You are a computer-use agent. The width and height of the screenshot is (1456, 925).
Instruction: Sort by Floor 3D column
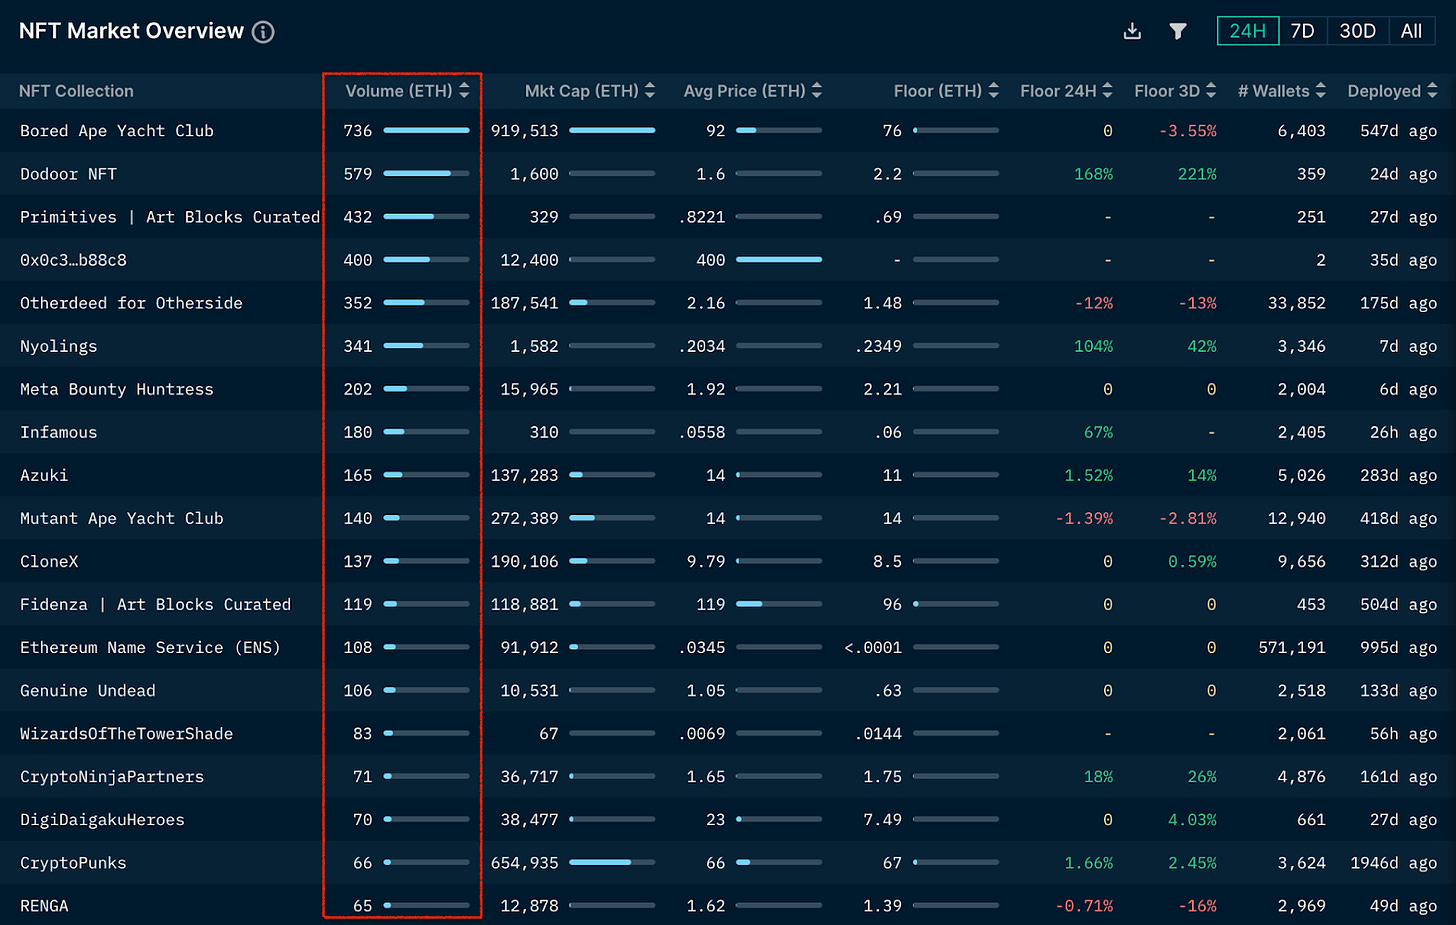click(x=1175, y=91)
